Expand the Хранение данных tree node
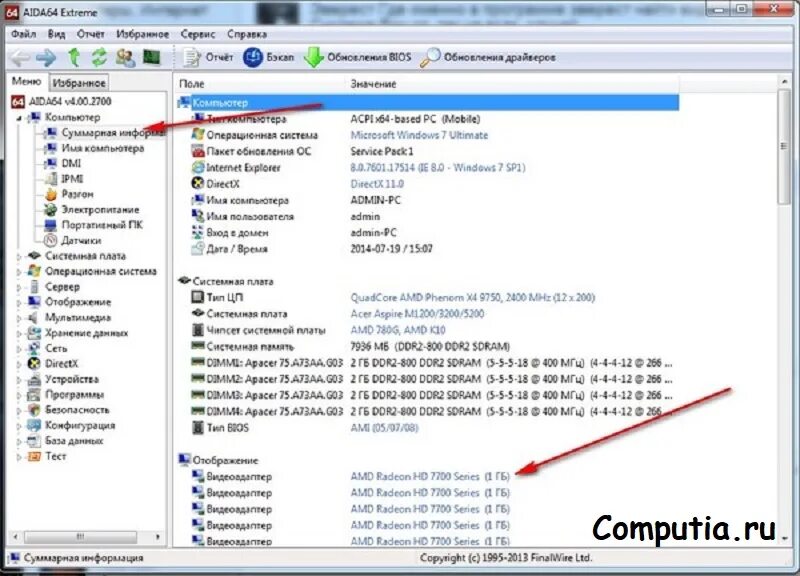The width and height of the screenshot is (800, 576). 19,334
